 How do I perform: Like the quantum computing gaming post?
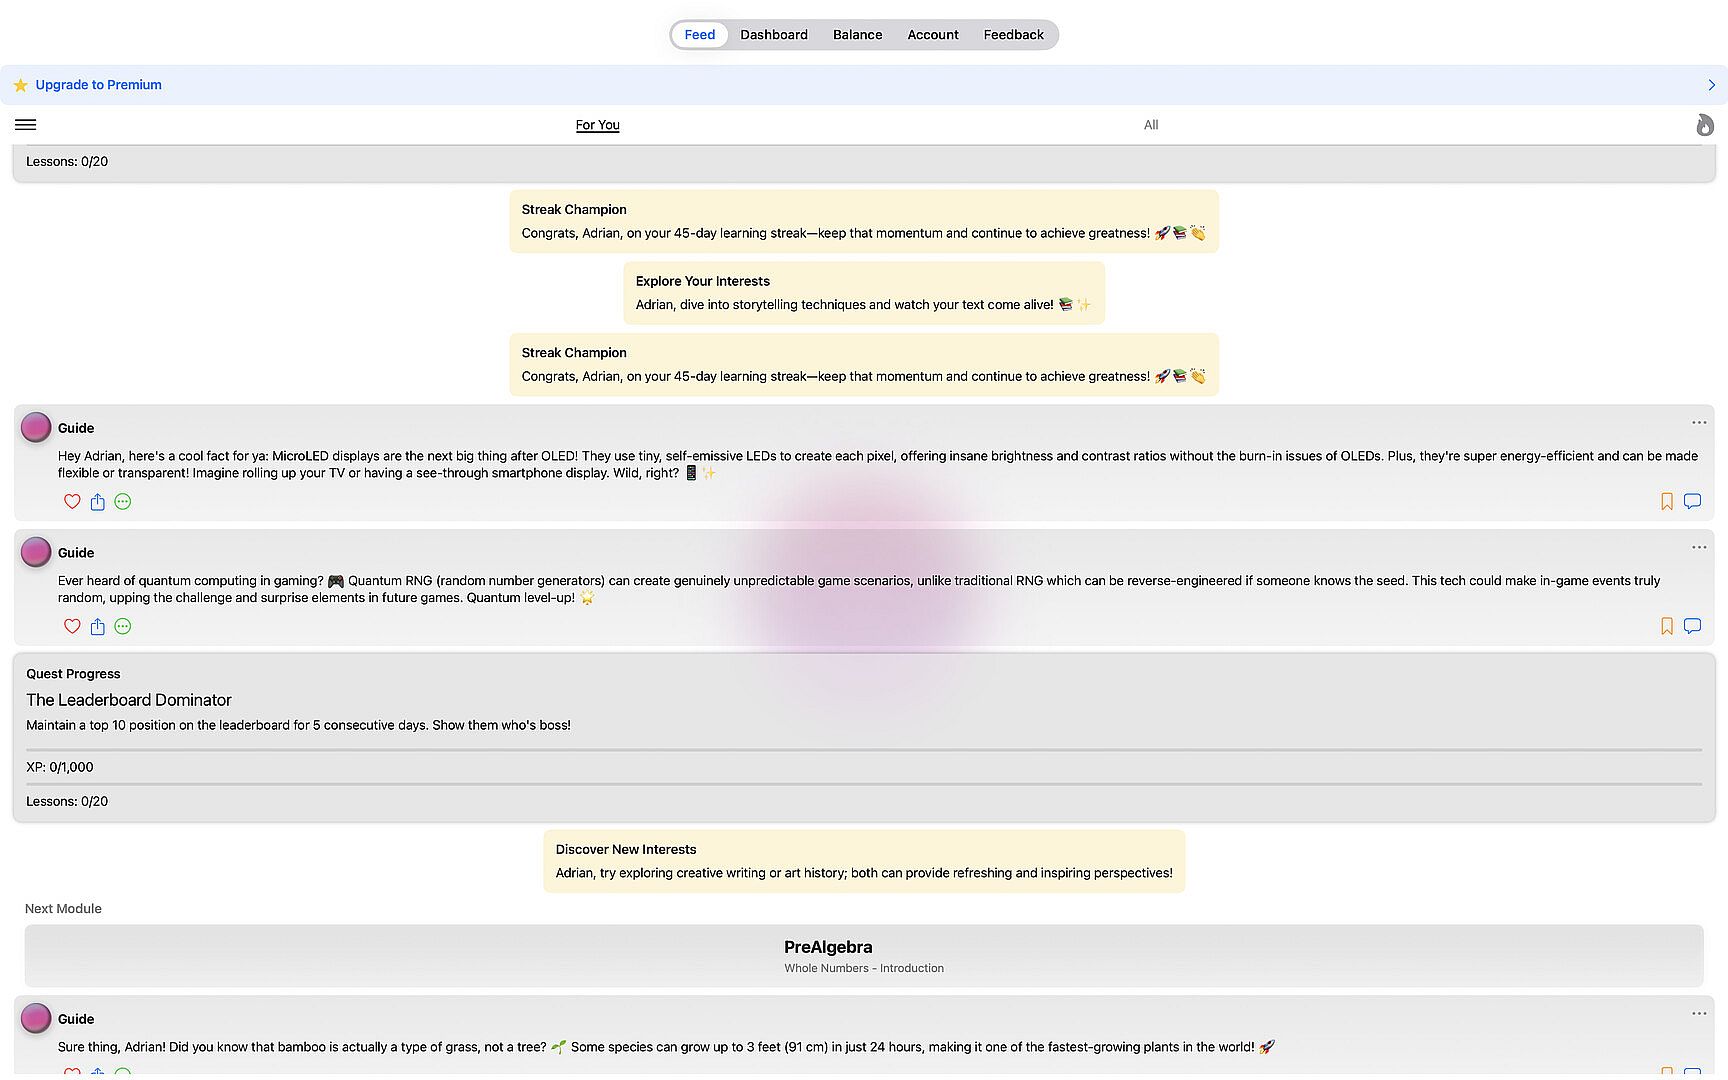click(x=72, y=627)
